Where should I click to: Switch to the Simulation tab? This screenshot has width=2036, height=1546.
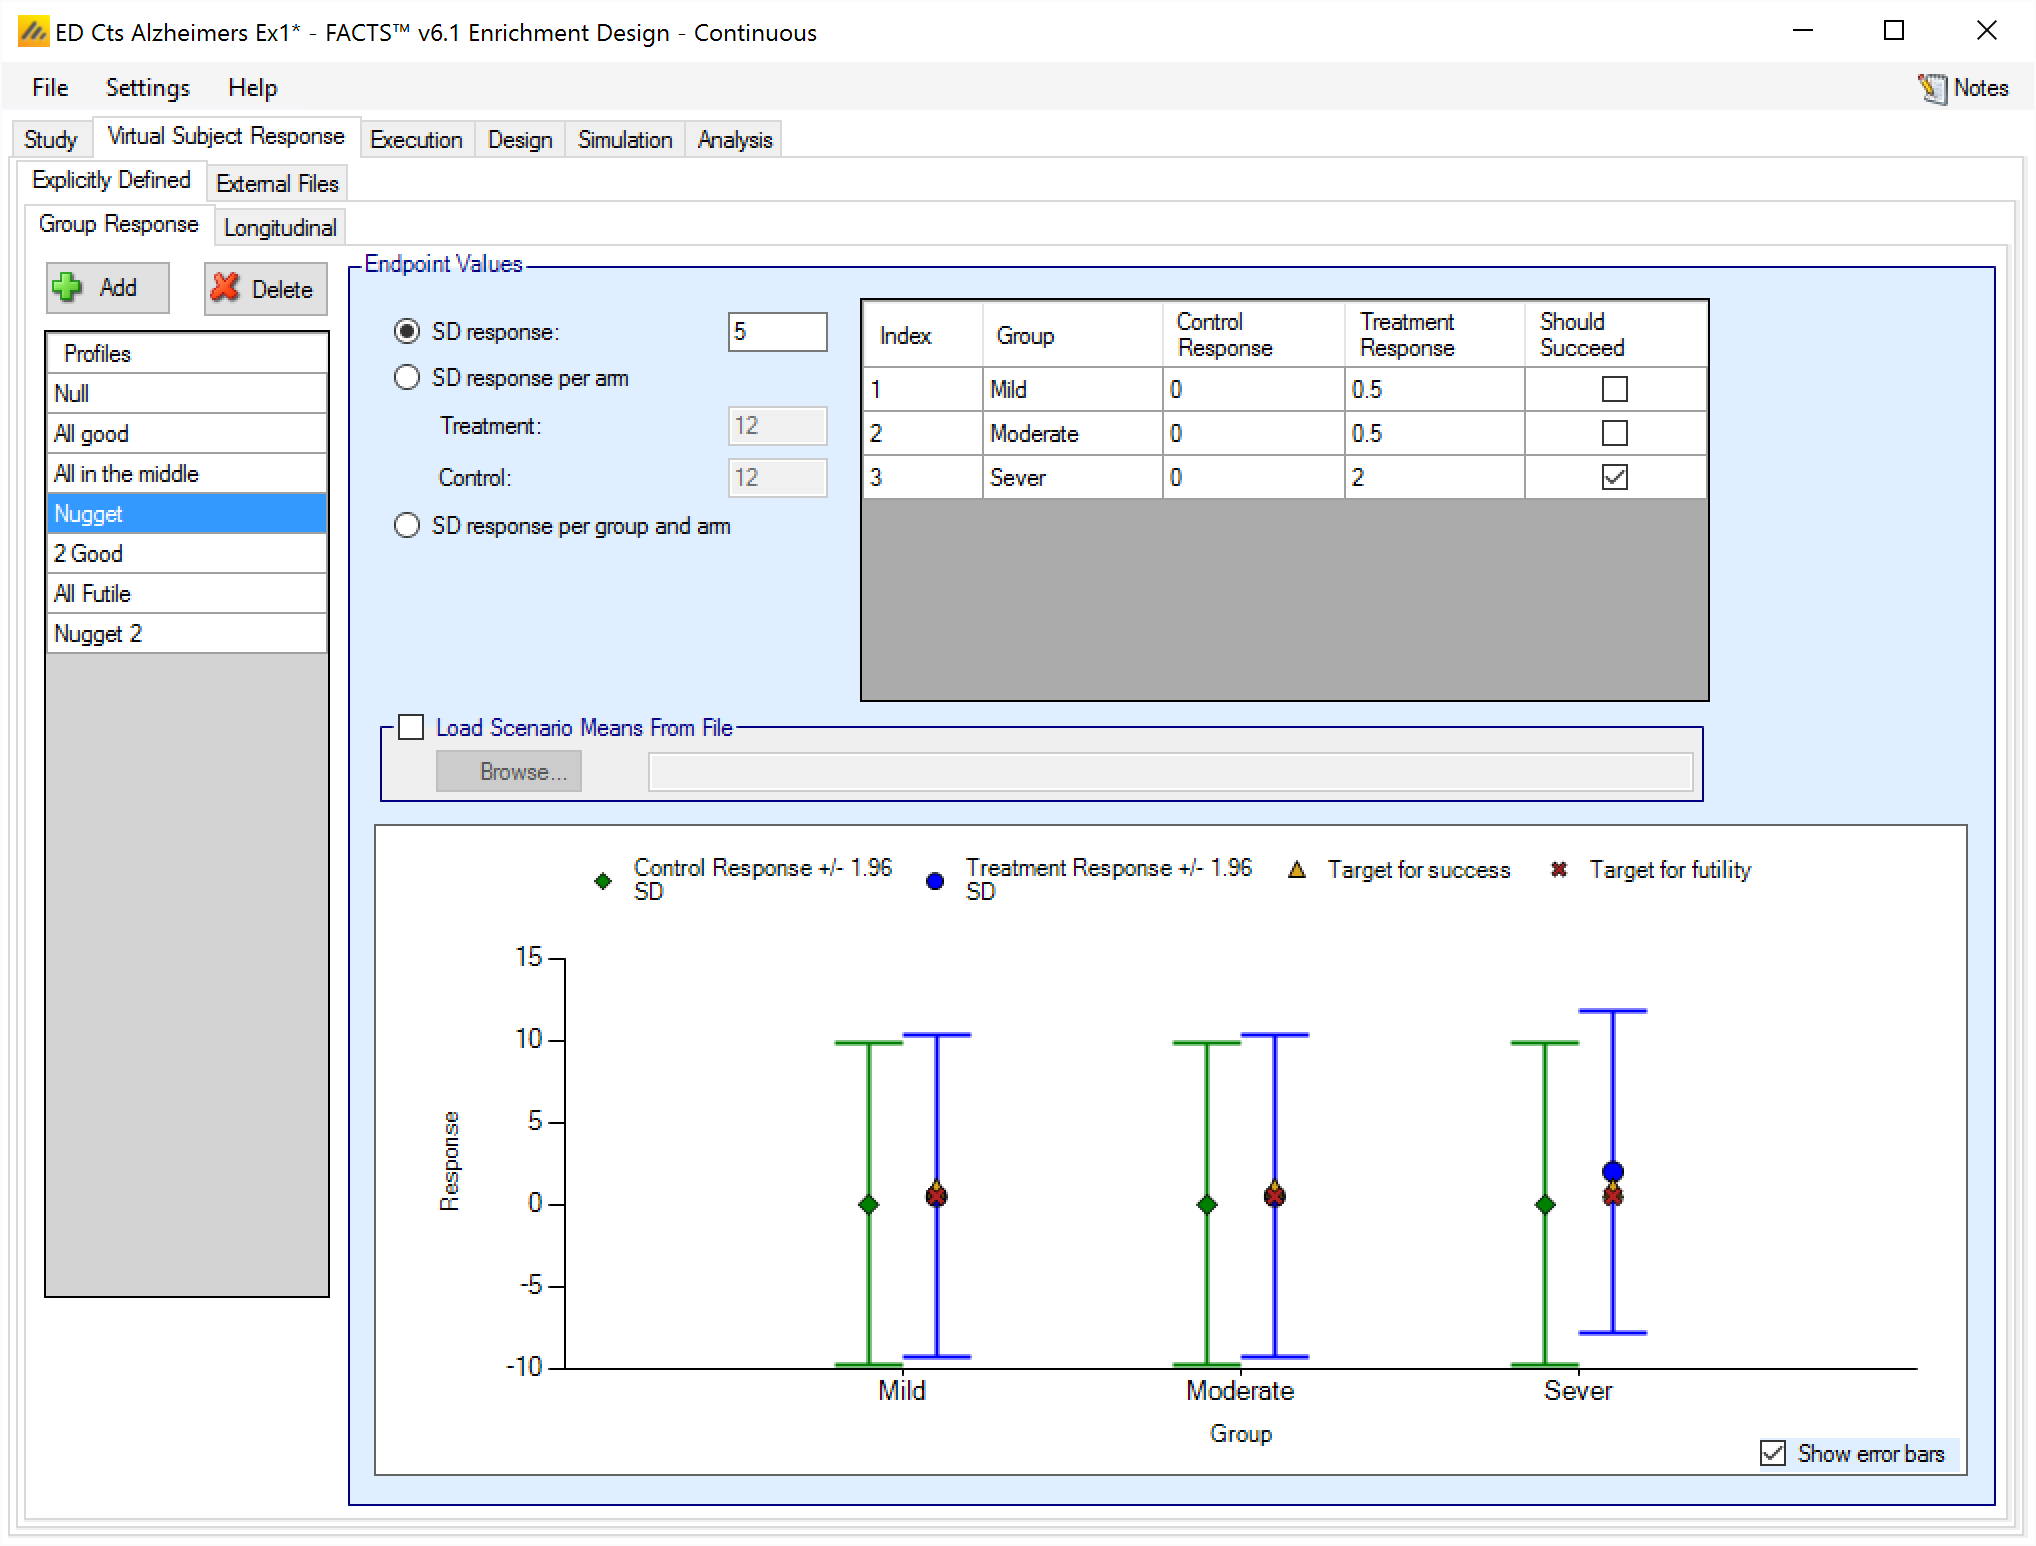pyautogui.click(x=624, y=140)
